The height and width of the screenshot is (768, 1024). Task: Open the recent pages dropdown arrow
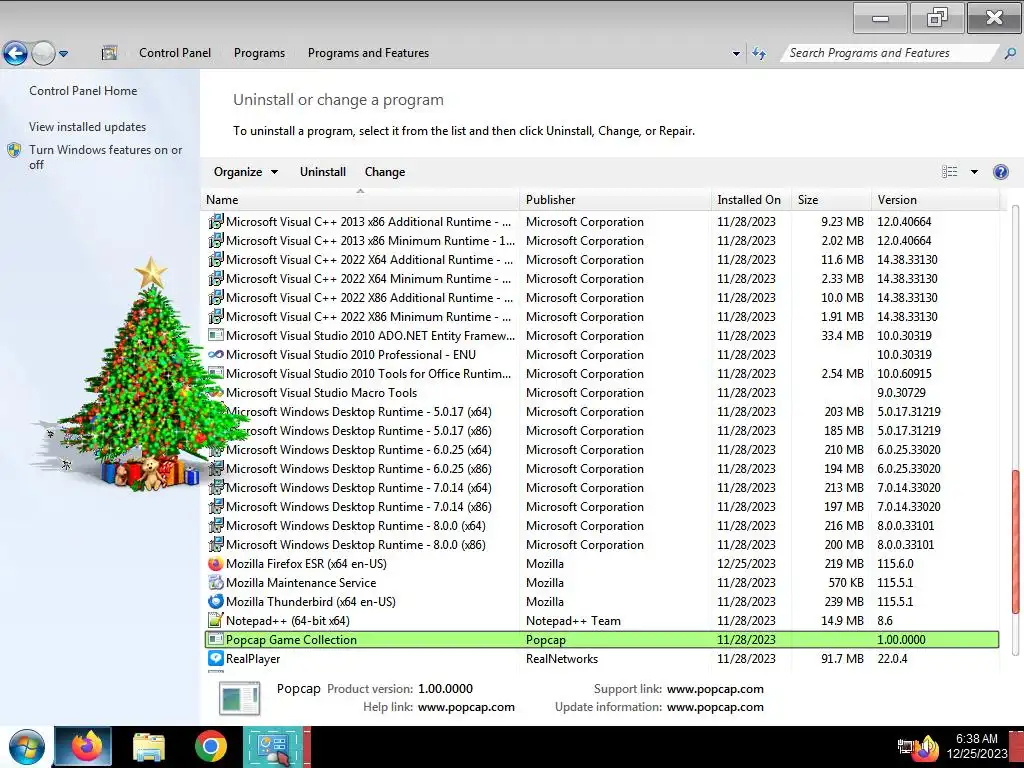pos(63,54)
